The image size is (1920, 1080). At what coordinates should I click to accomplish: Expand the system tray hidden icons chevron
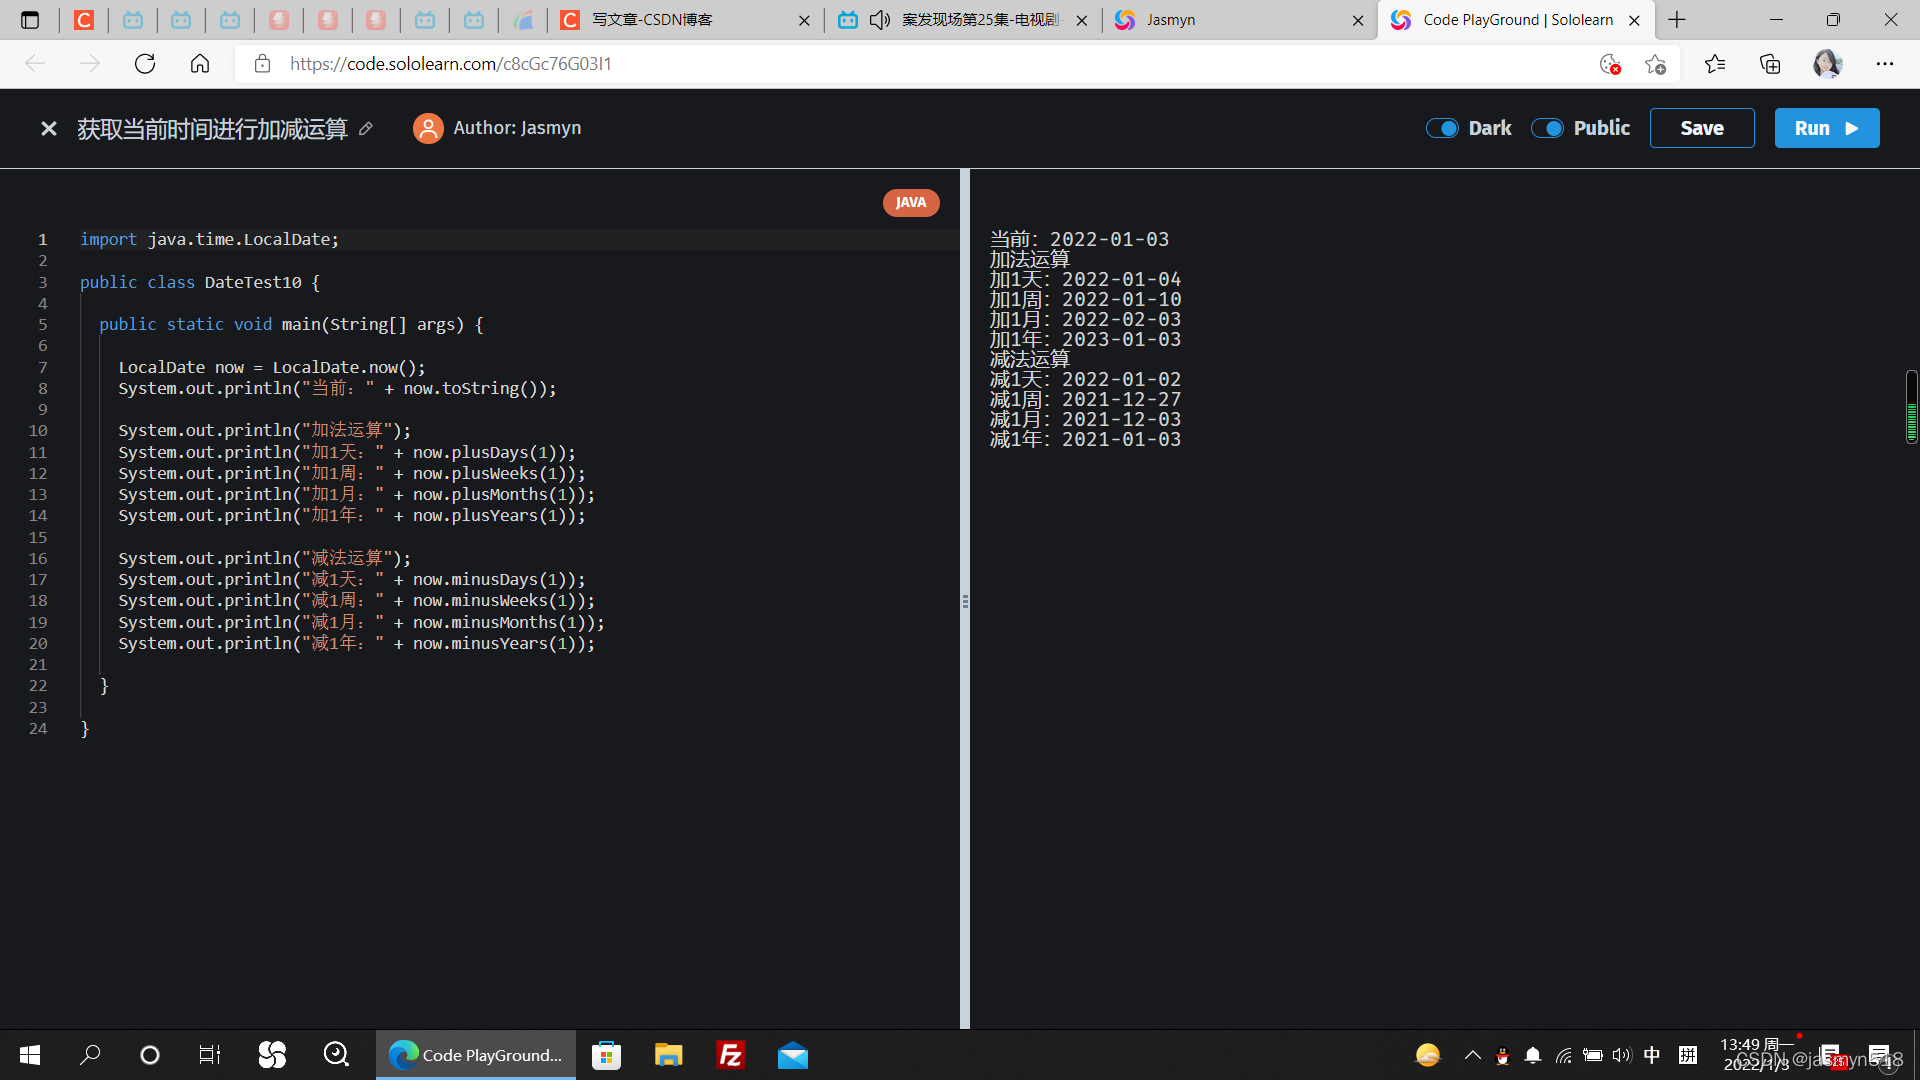pos(1472,1055)
